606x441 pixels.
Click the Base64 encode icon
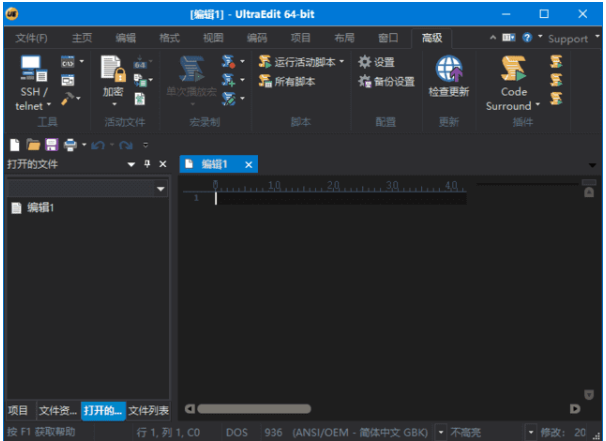click(140, 63)
